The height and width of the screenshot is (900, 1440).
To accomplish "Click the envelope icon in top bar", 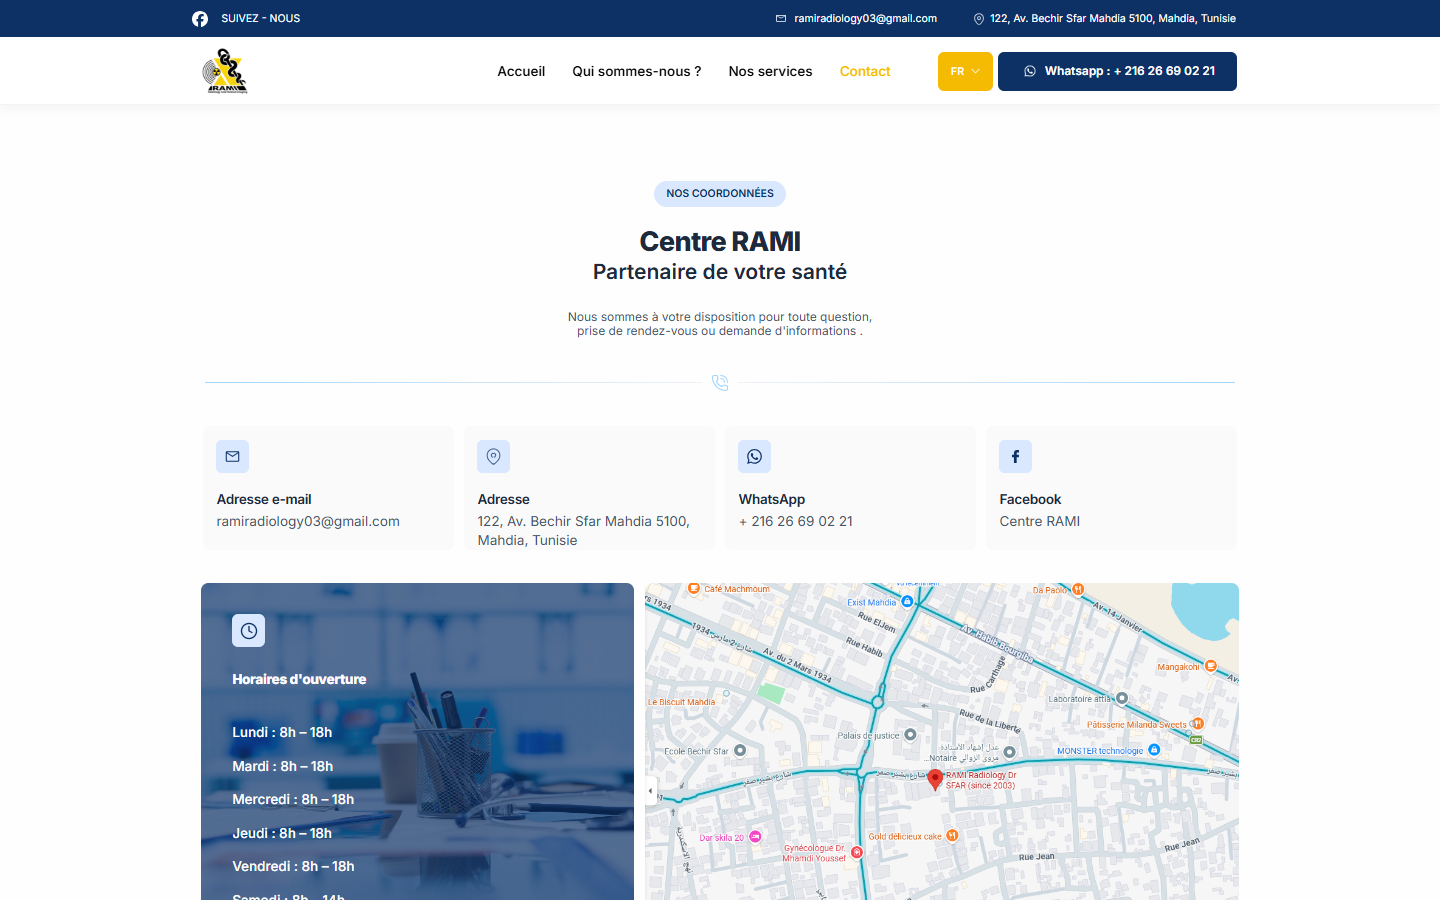I will (x=781, y=18).
